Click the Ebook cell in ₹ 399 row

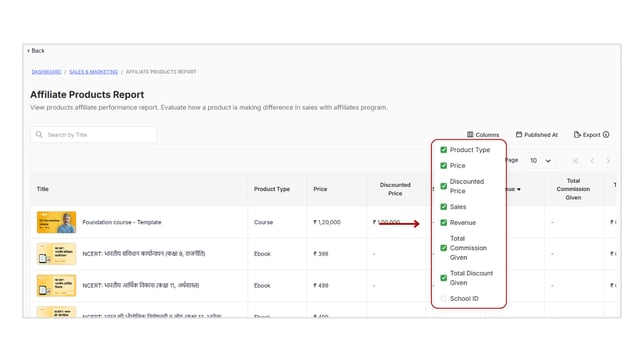(x=262, y=254)
